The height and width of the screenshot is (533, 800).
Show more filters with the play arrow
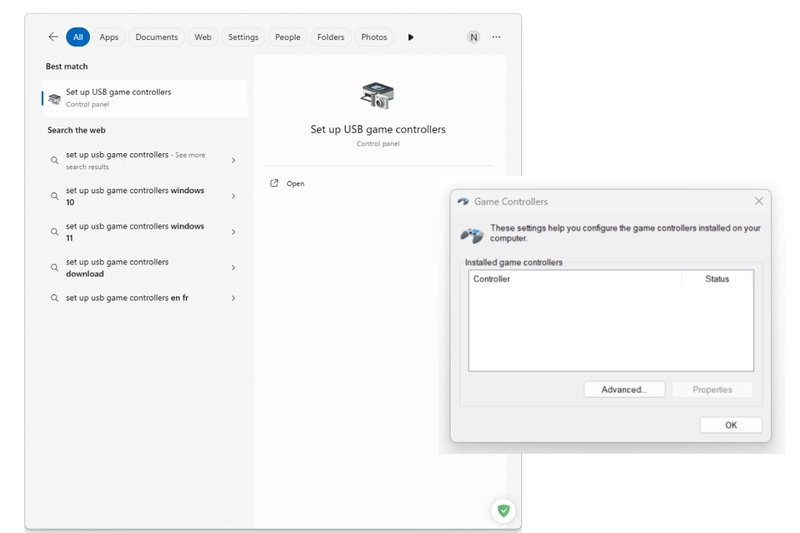pyautogui.click(x=411, y=37)
